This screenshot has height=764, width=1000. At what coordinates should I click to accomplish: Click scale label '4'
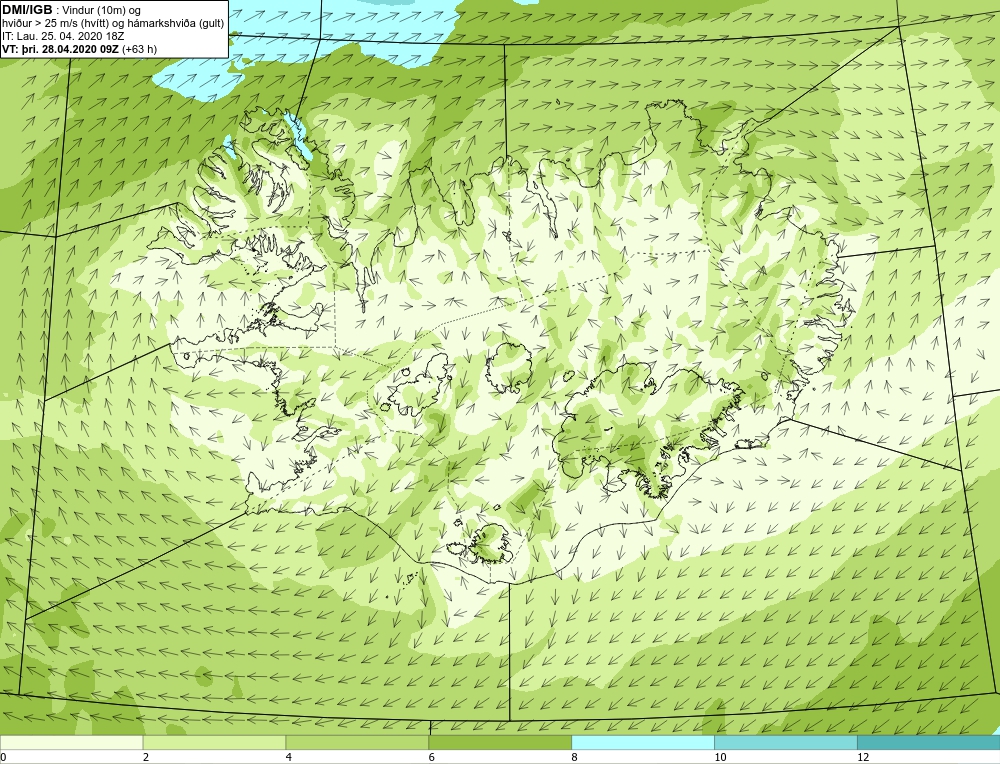(x=289, y=757)
